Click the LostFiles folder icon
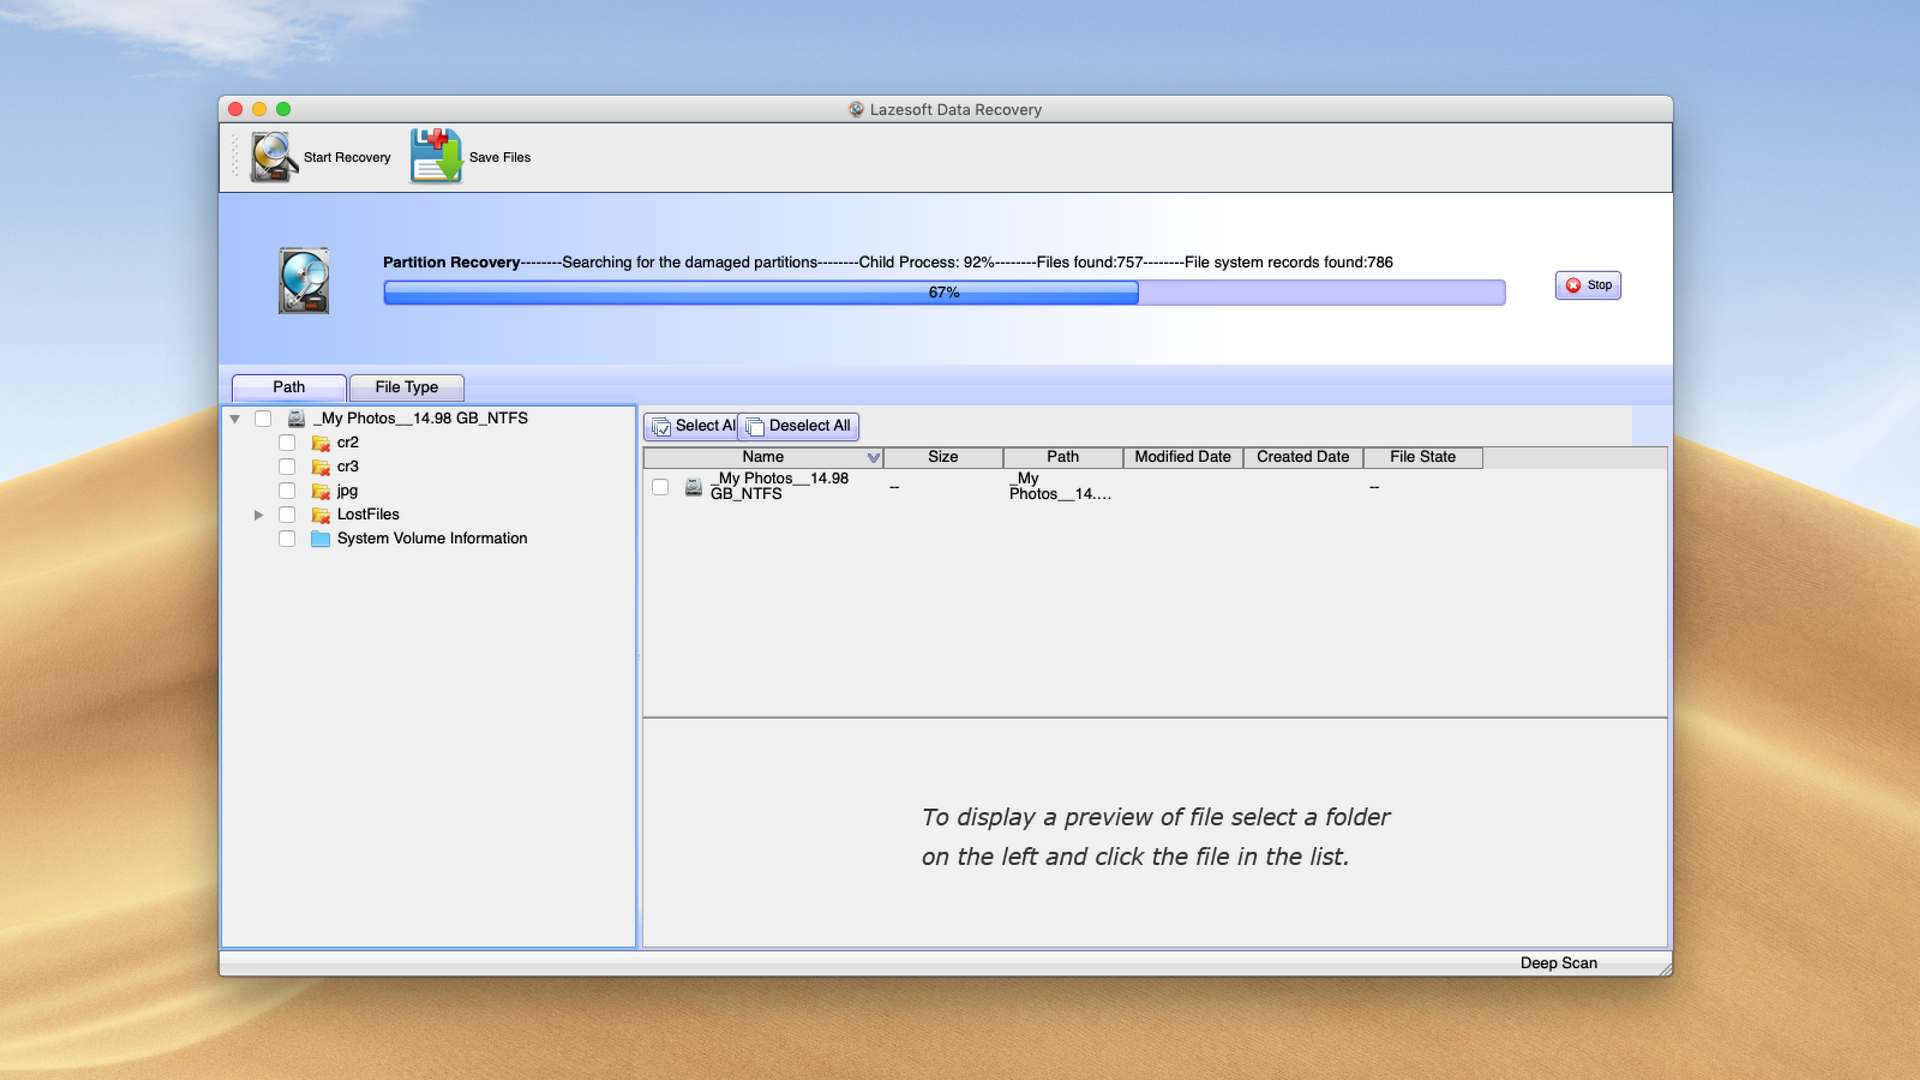Screen dimensions: 1920x1080 pyautogui.click(x=320, y=515)
